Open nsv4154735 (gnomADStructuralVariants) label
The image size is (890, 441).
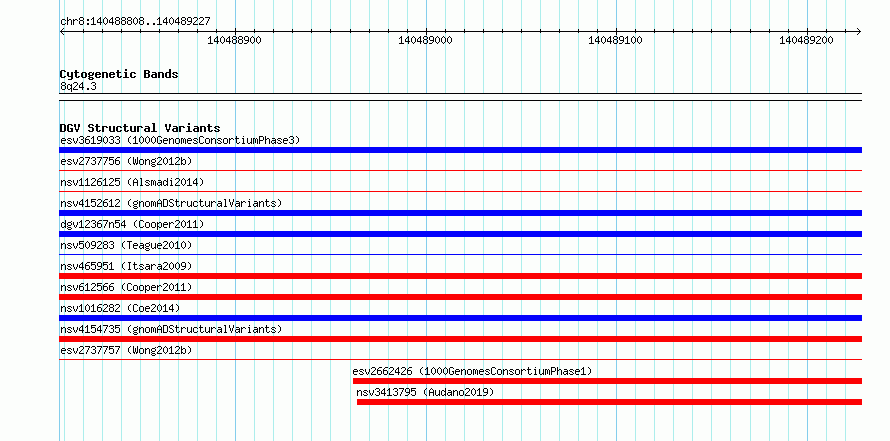tap(171, 329)
